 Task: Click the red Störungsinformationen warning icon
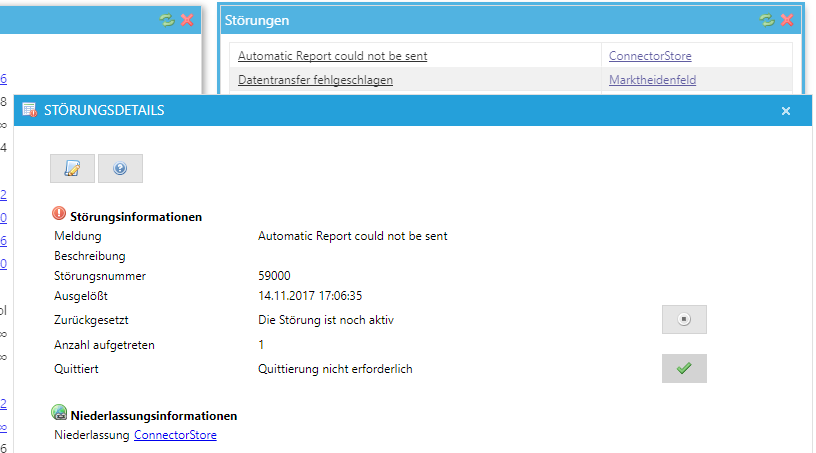[x=59, y=215]
